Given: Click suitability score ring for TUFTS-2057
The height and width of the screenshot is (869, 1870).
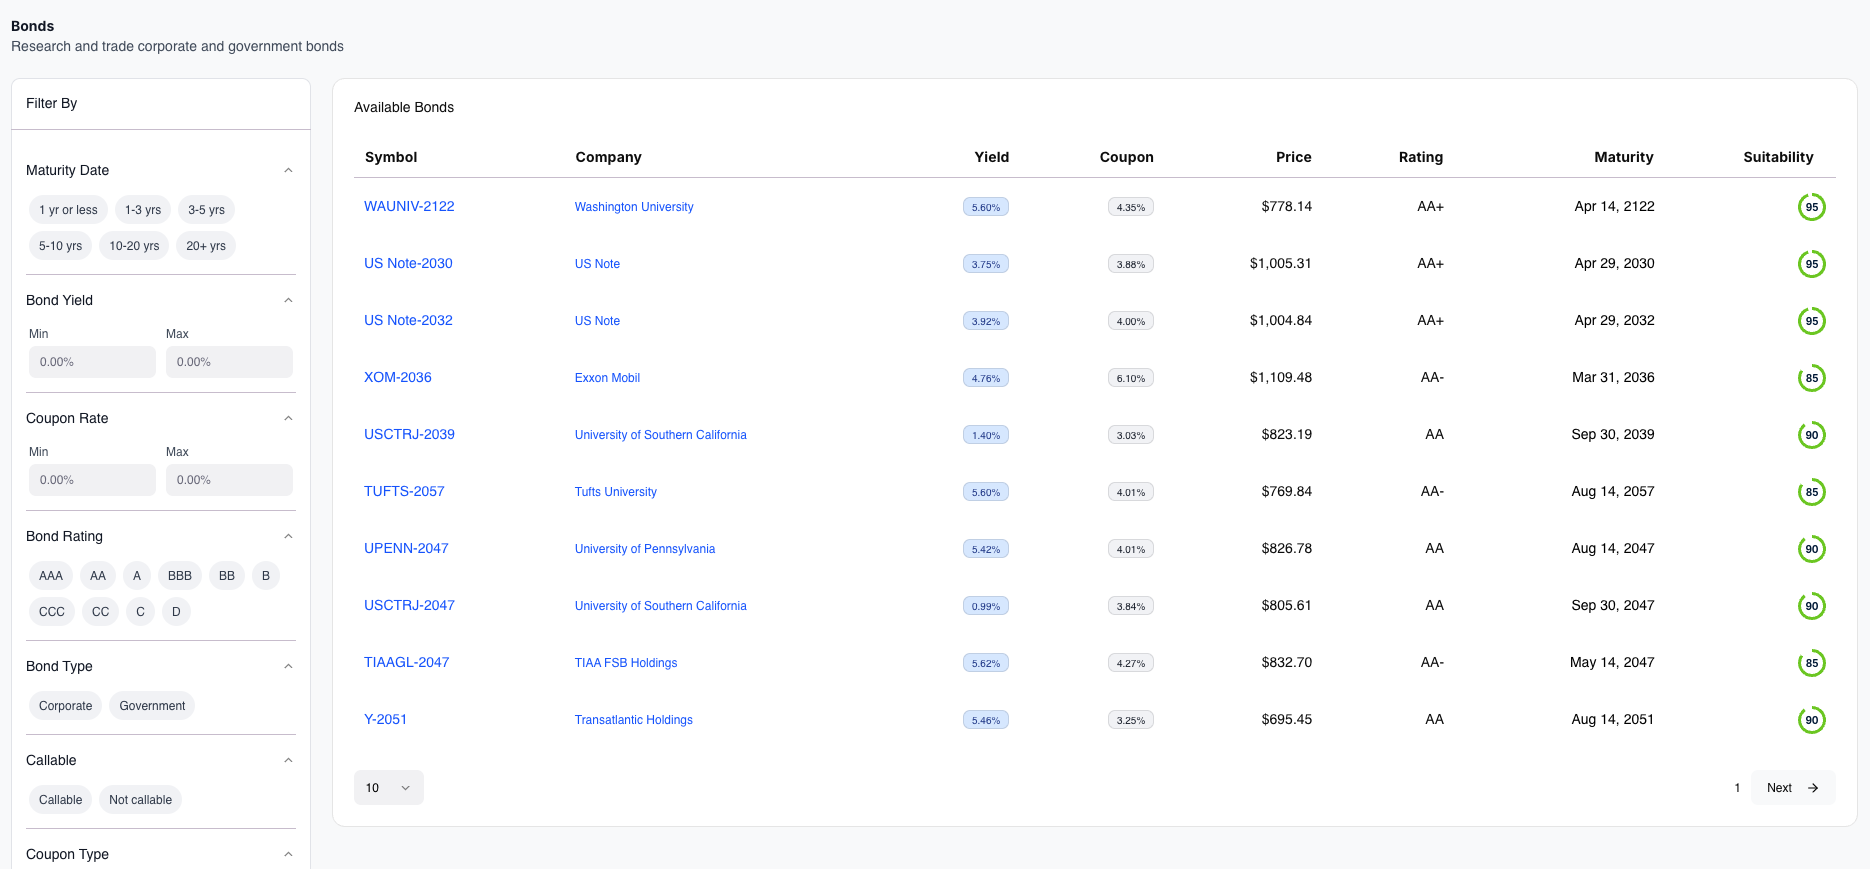Looking at the screenshot, I should click(x=1811, y=492).
